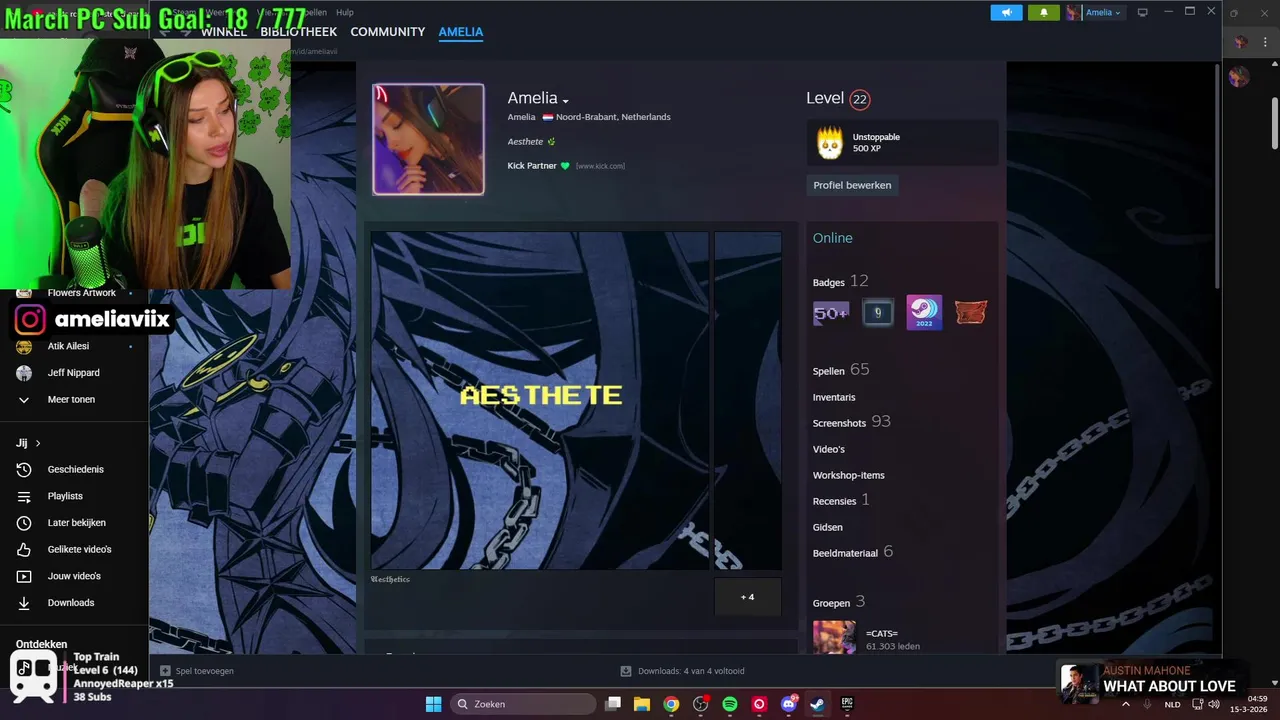This screenshot has height=720, width=1280.
Task: Open the BIBLIOTHEEK library tab
Action: click(x=298, y=32)
